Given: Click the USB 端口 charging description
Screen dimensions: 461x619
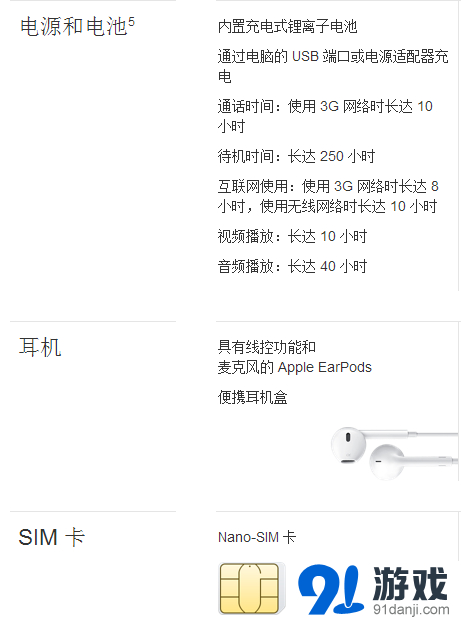Looking at the screenshot, I should pos(333,66).
